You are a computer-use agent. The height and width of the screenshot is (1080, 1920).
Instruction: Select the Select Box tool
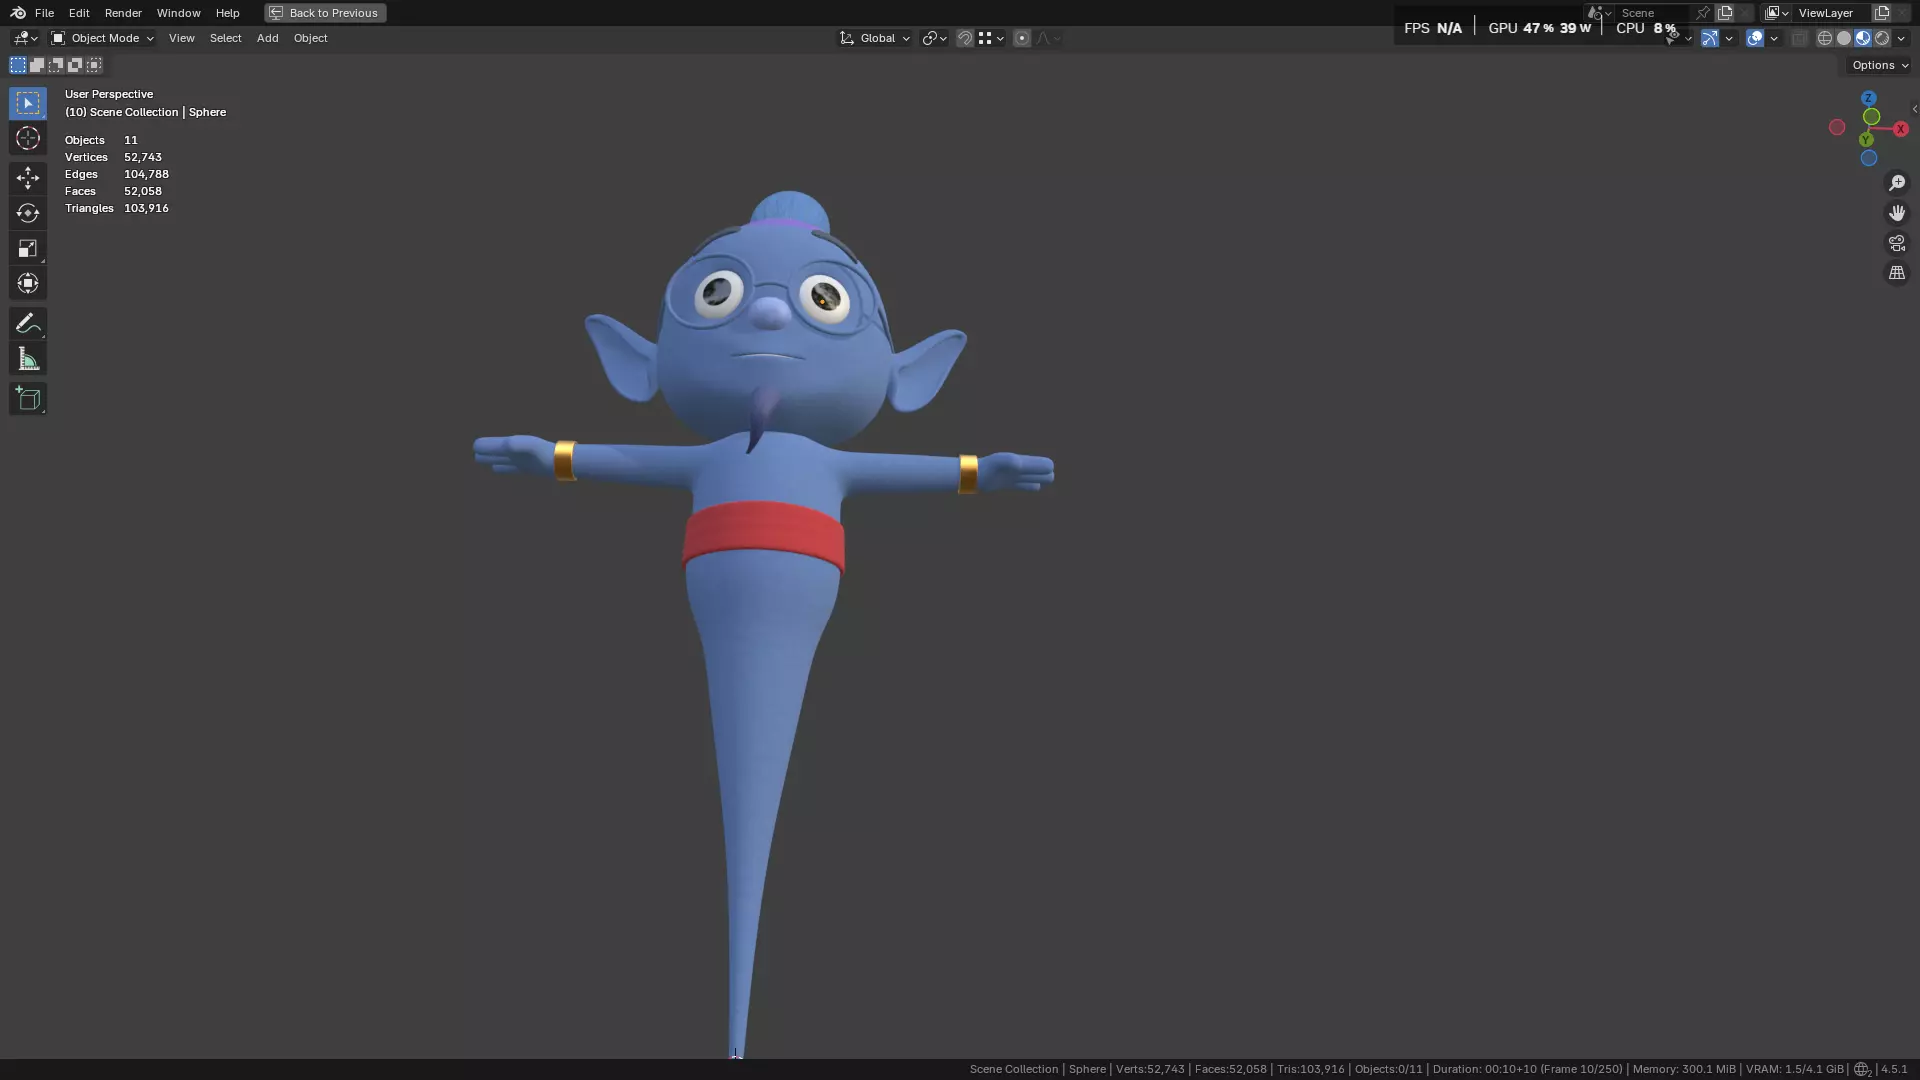coord(27,103)
